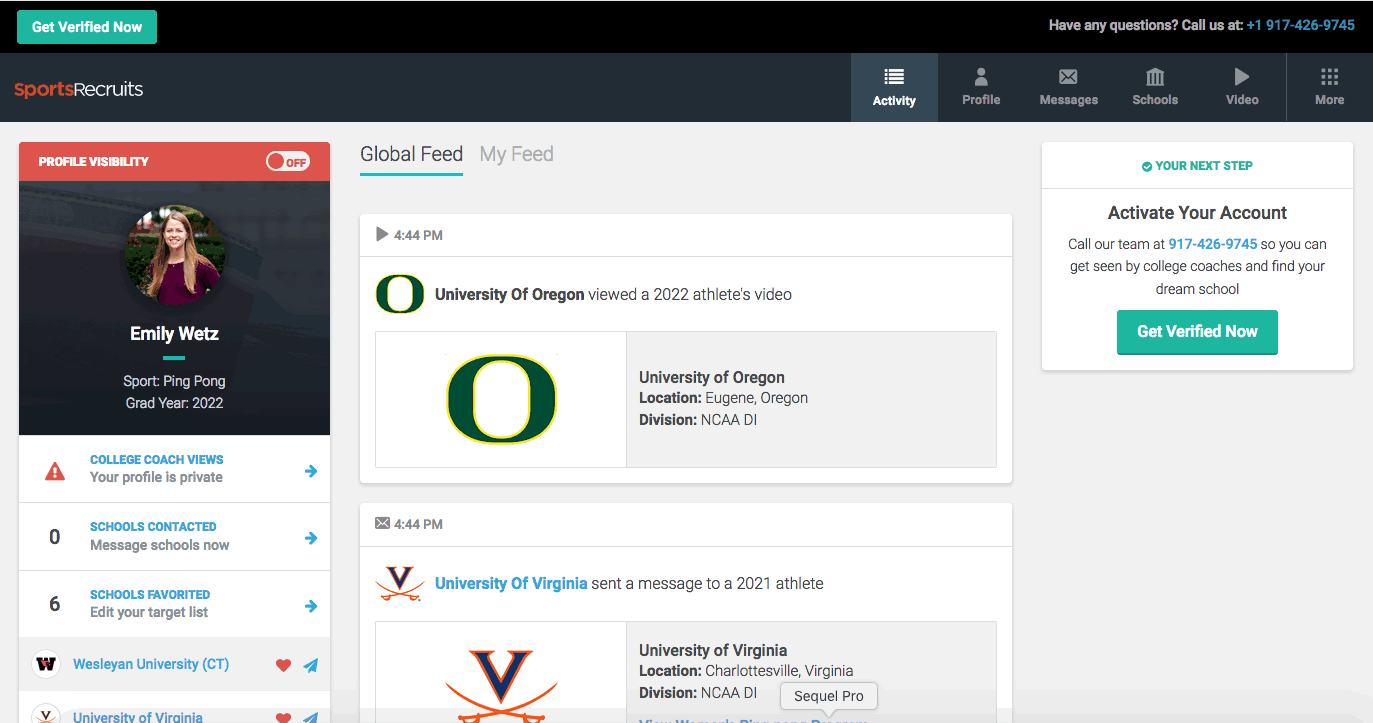Switch to the My Feed tab
Image resolution: width=1373 pixels, height=723 pixels.
(x=516, y=154)
